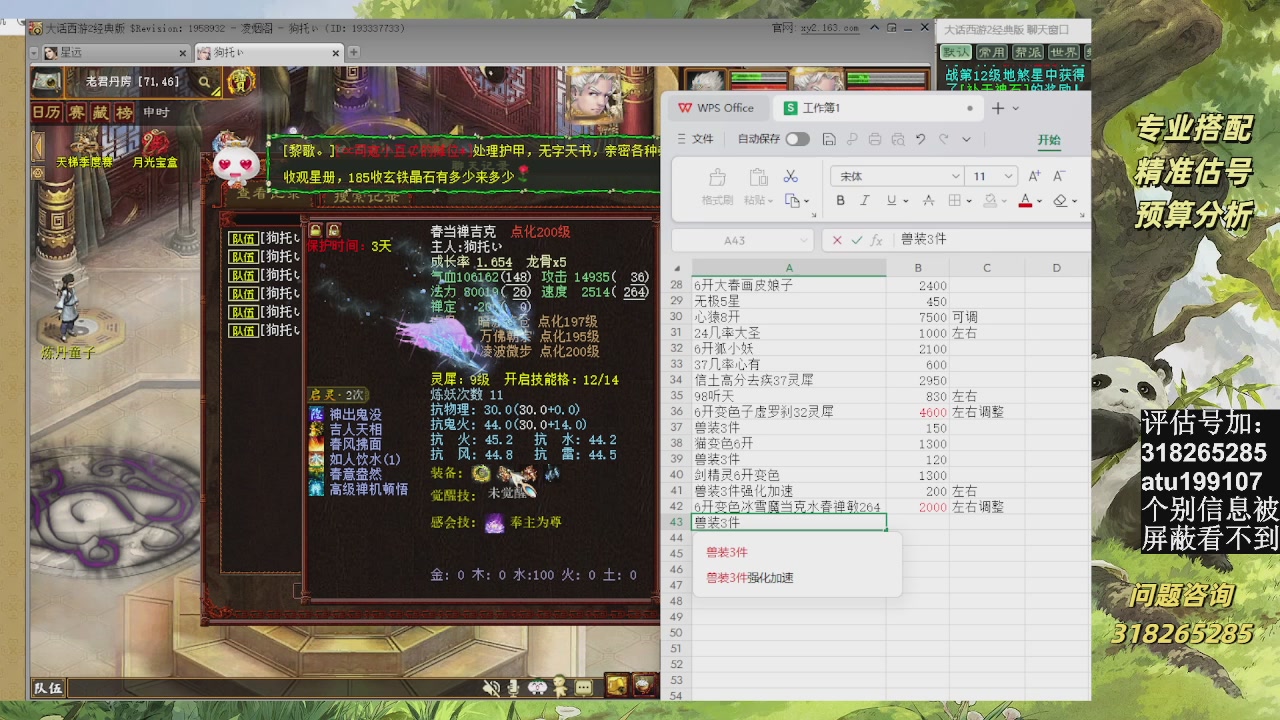Click the 藏 button in game

[100, 112]
